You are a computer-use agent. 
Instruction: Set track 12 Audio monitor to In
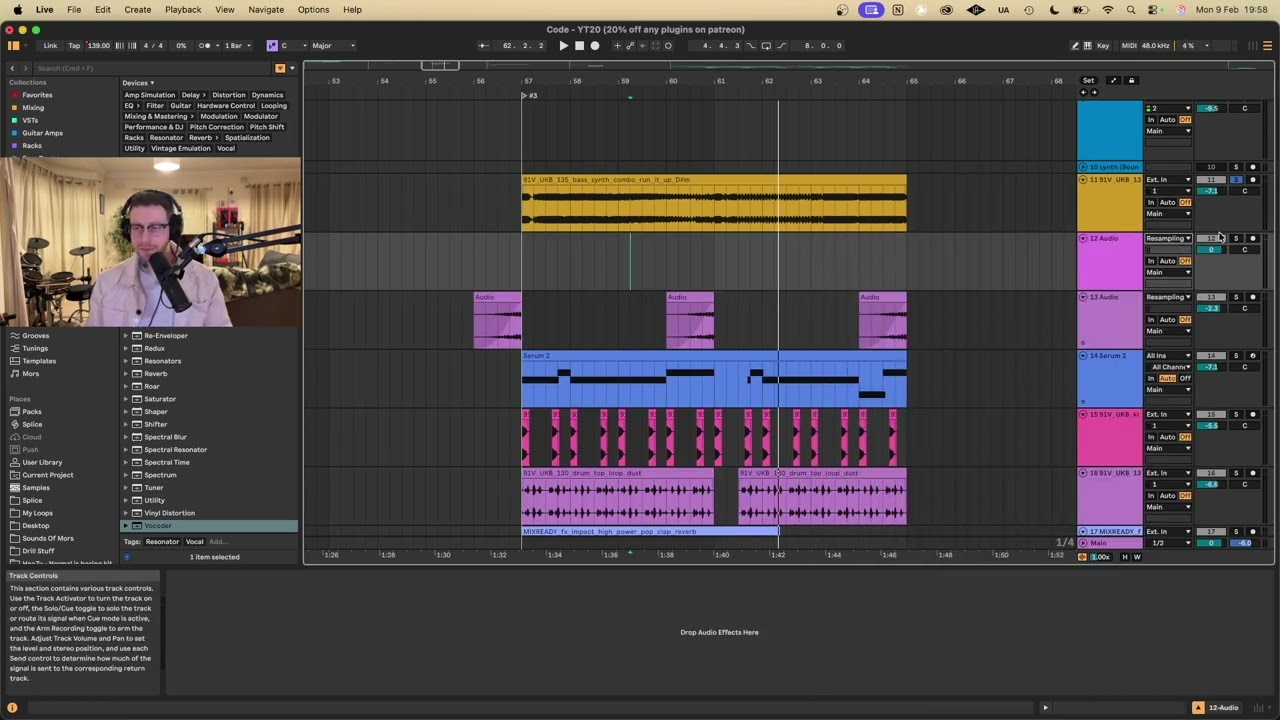[1151, 261]
